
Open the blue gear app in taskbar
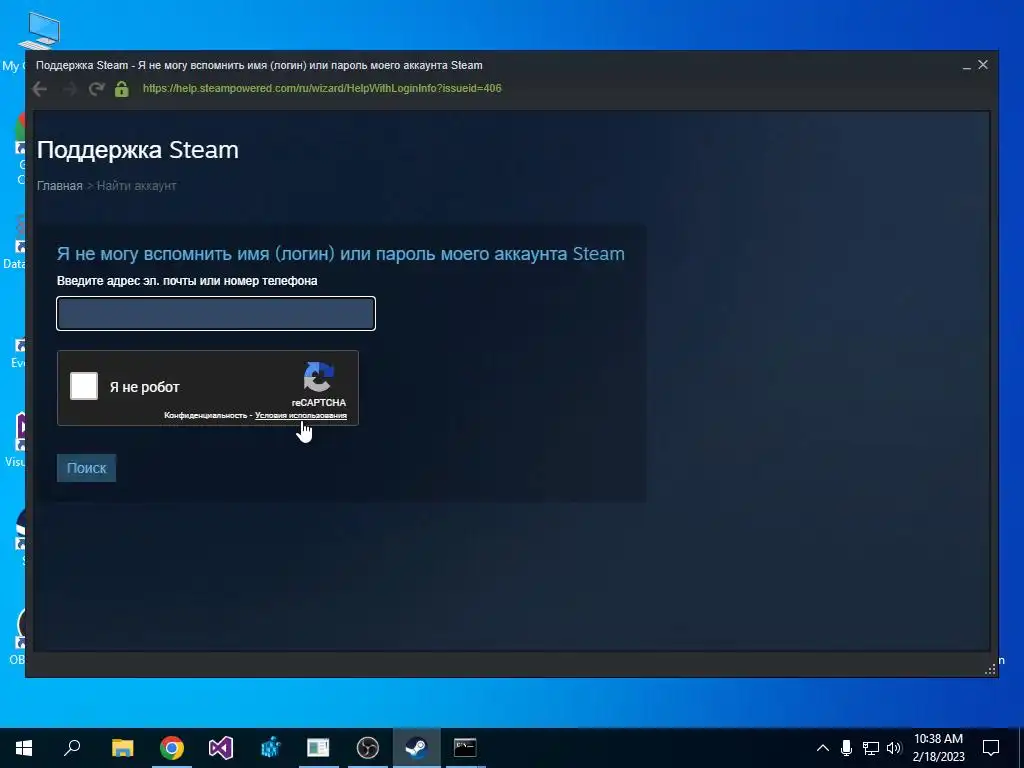coord(270,748)
